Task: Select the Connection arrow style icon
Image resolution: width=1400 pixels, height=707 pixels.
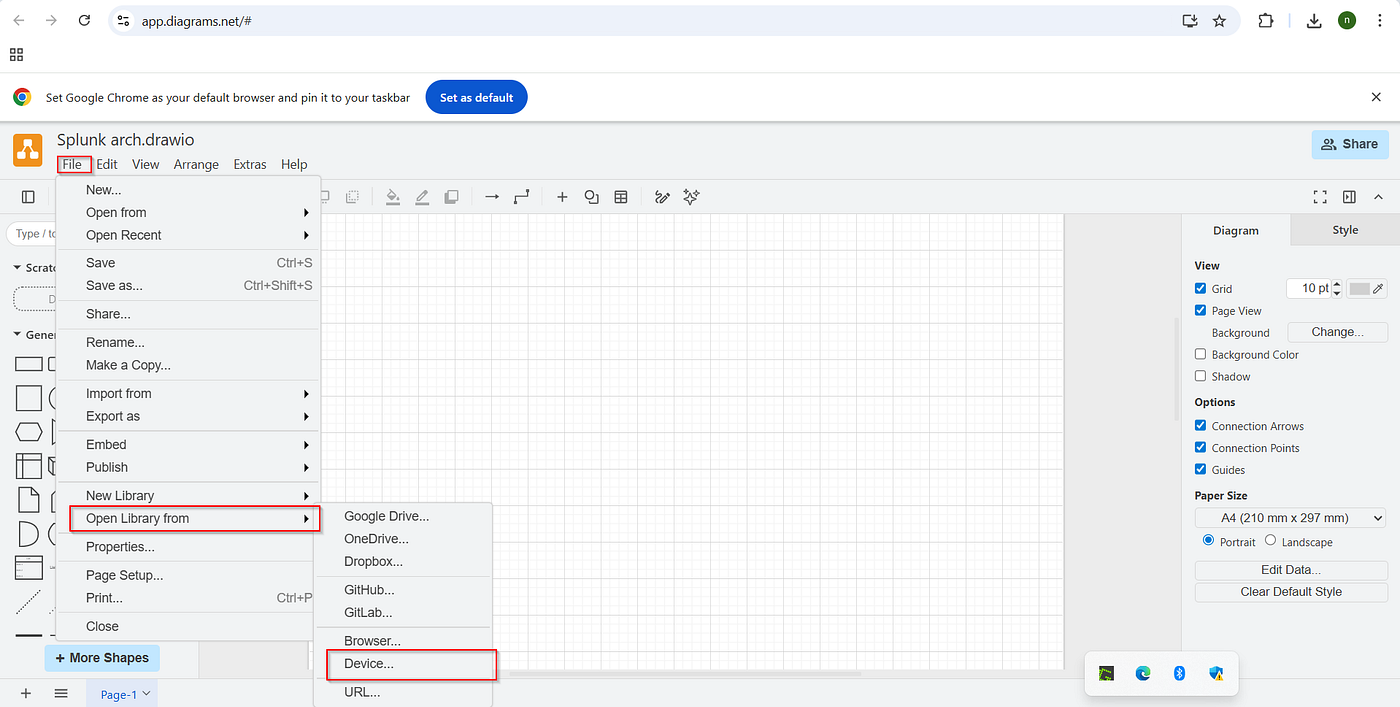Action: (492, 197)
